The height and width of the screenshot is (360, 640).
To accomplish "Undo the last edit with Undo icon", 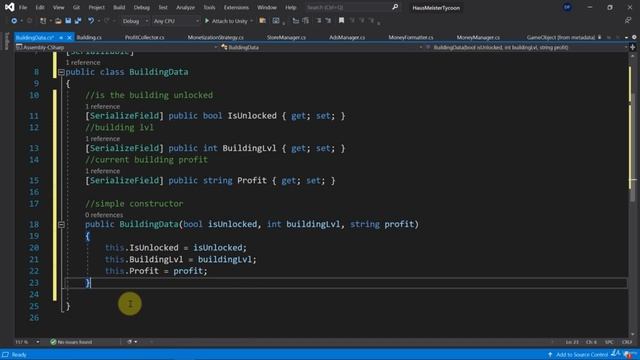I will coord(91,21).
